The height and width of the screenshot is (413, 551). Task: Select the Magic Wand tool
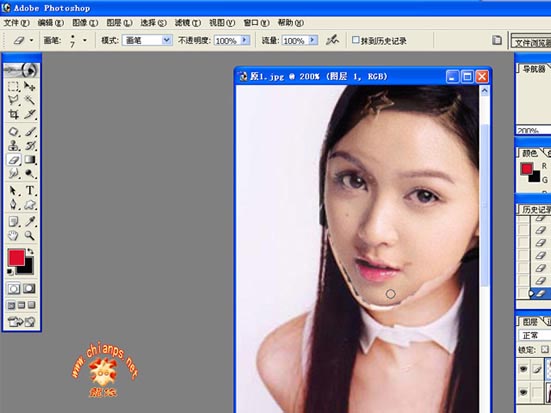tap(30, 100)
